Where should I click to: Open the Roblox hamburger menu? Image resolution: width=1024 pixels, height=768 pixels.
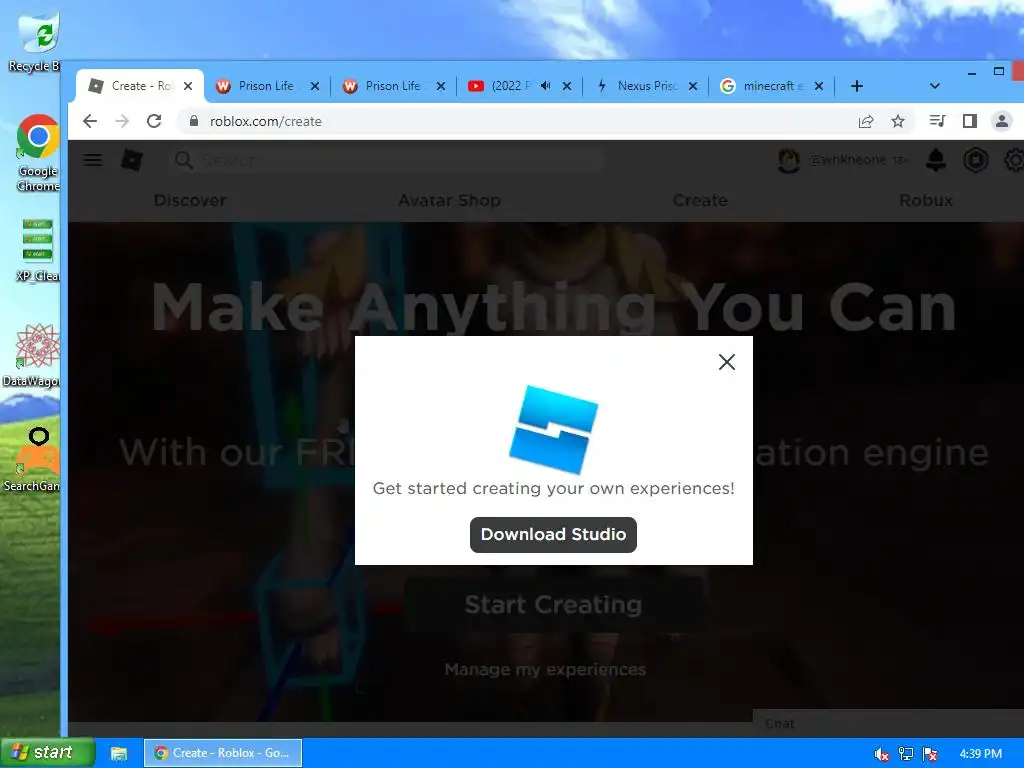click(93, 160)
